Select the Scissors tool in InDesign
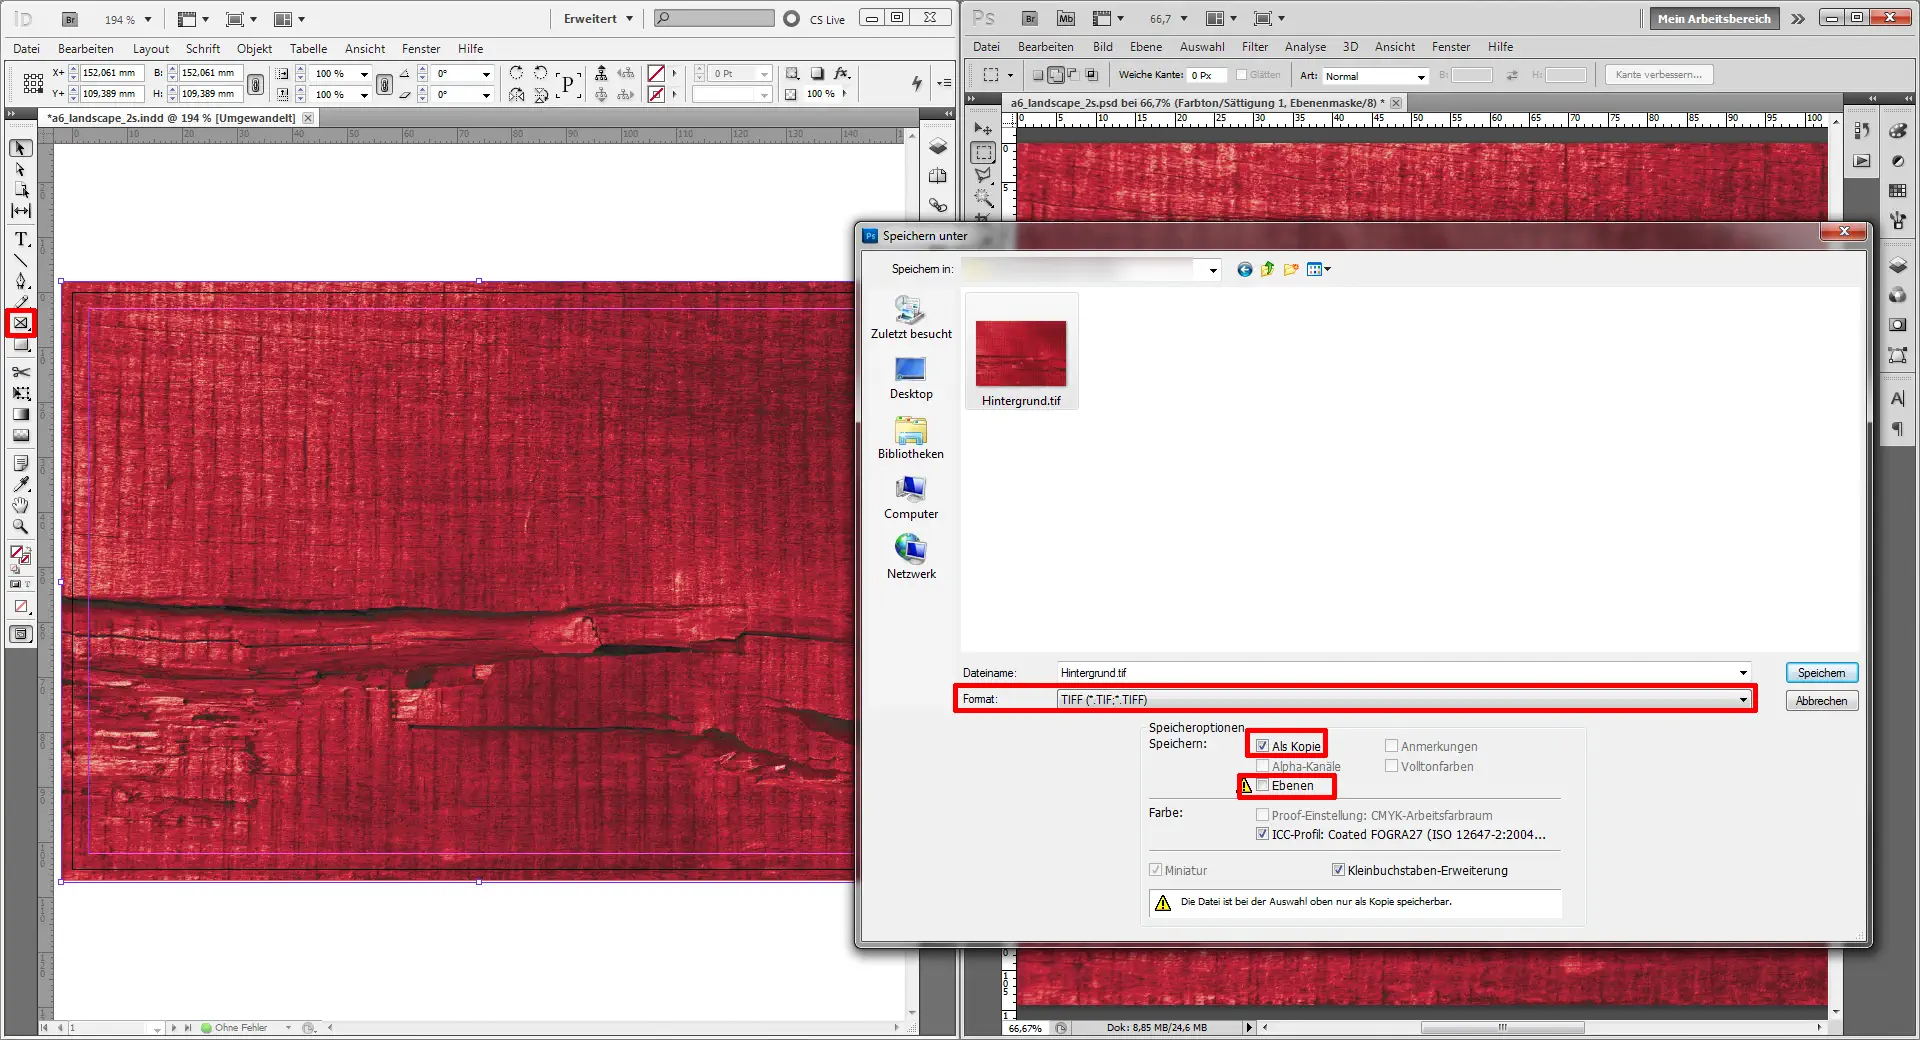The width and height of the screenshot is (1920, 1040). 20,372
